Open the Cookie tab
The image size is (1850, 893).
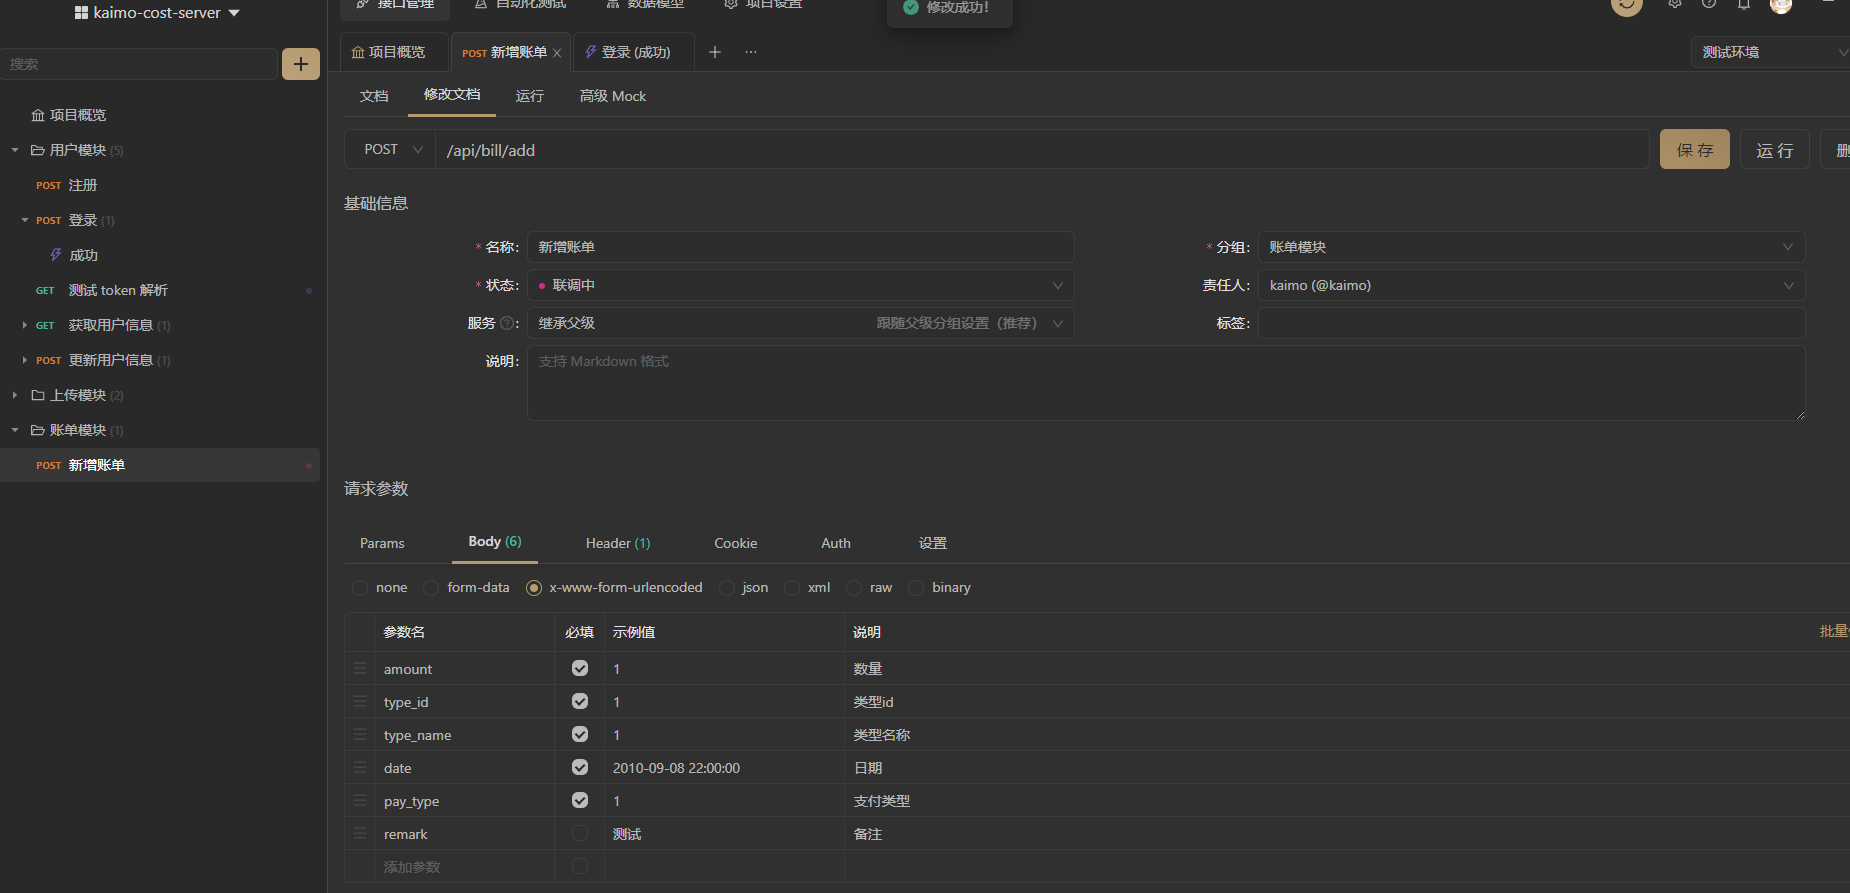coord(736,543)
